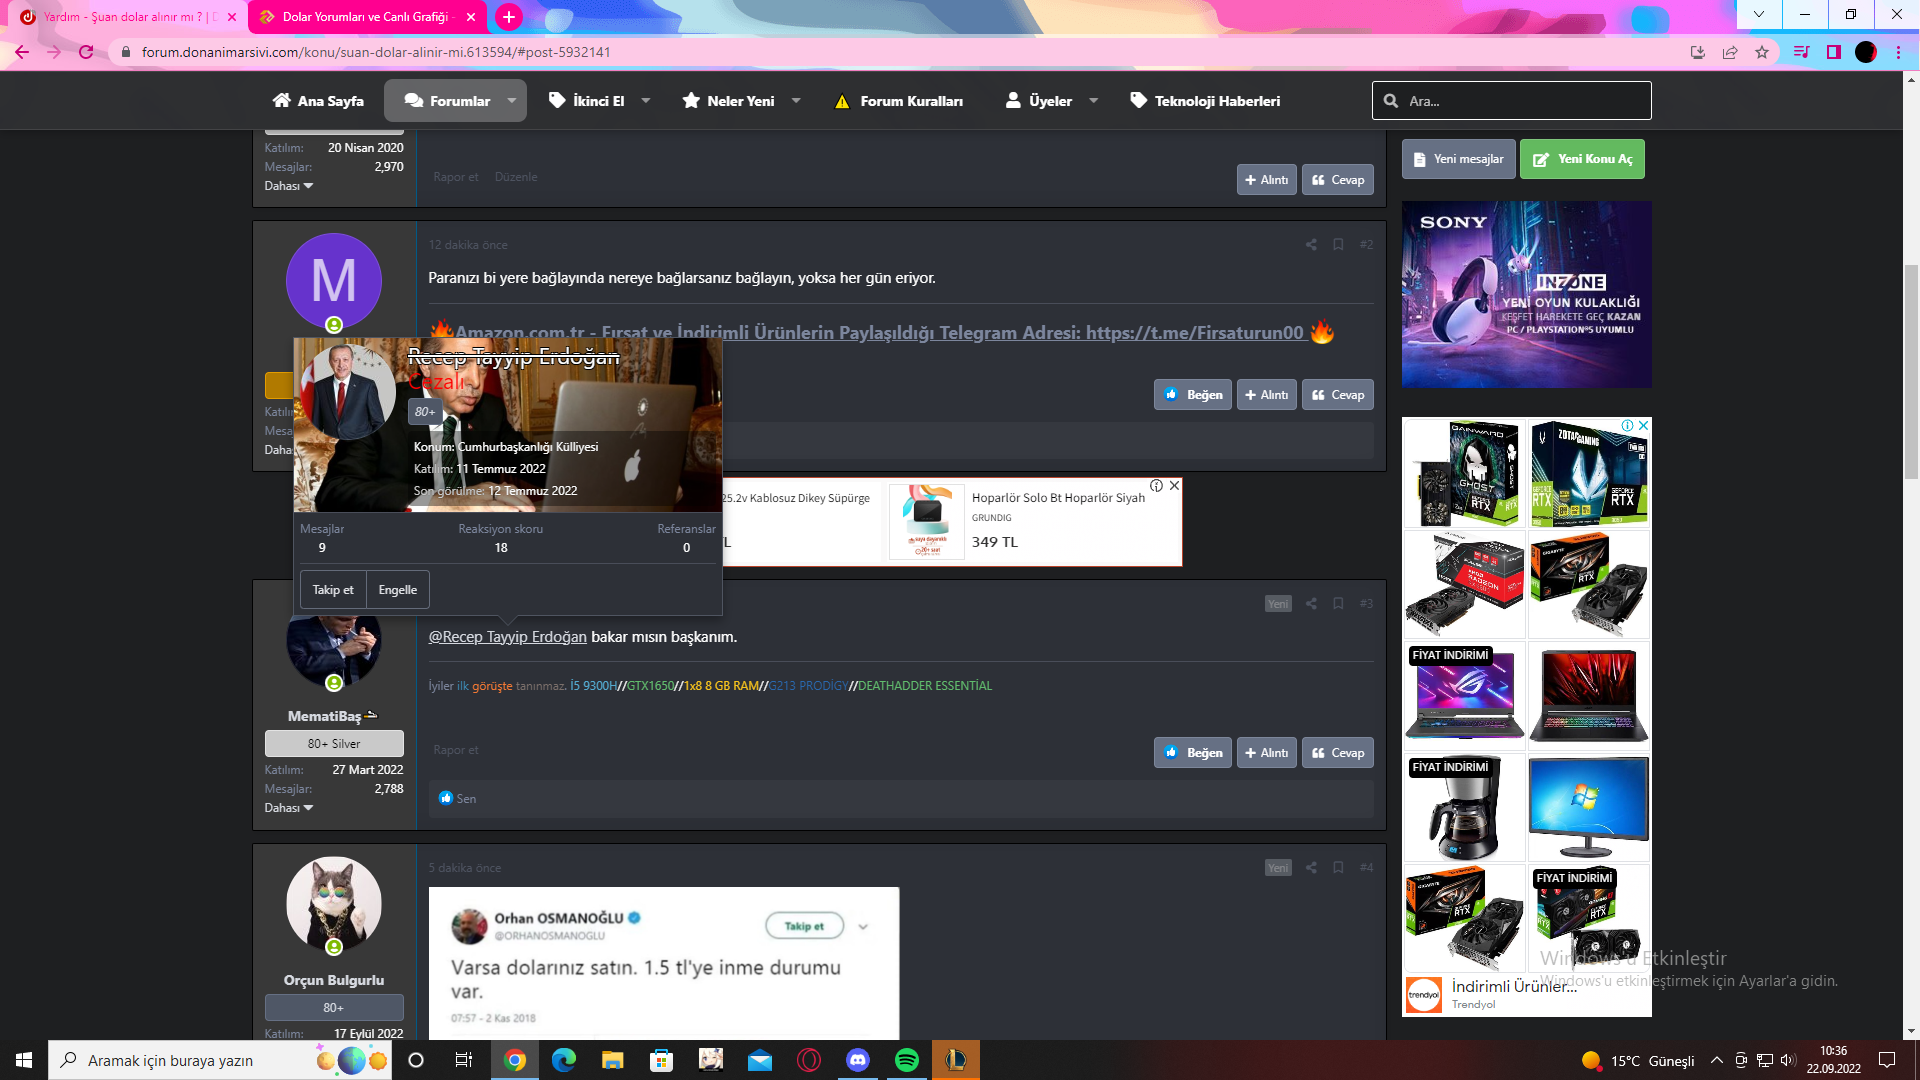Open new browser tab
Viewport: 1920px width, 1080px height.
pos(509,17)
